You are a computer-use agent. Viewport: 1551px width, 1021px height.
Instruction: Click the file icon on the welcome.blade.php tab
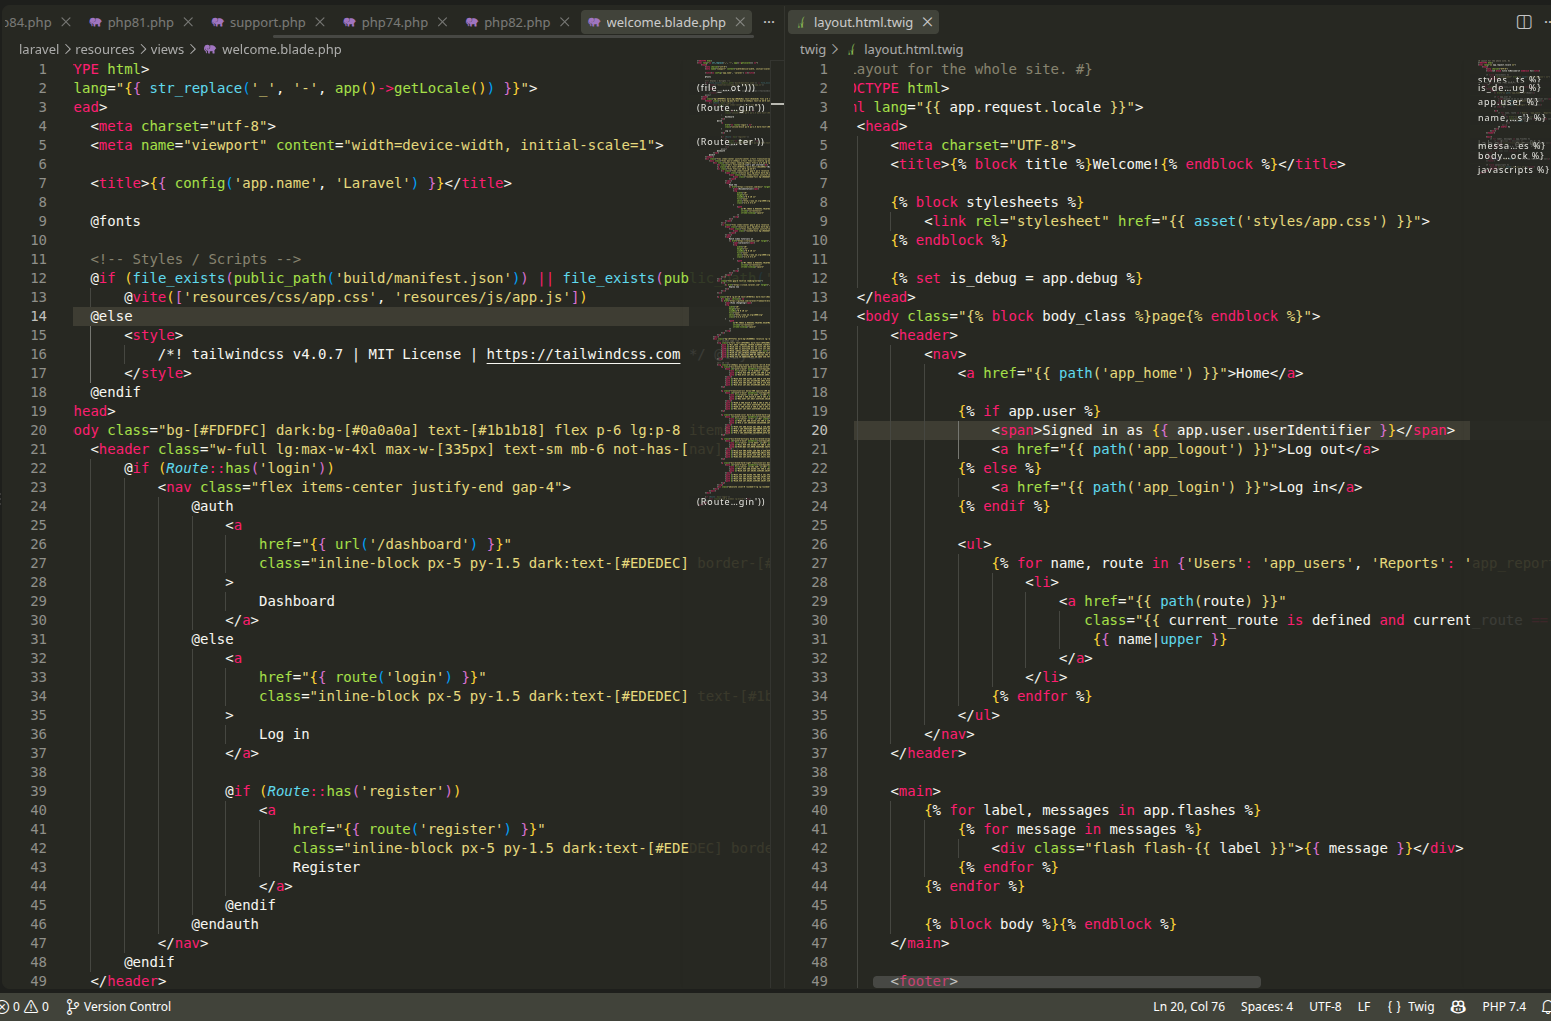coord(594,22)
